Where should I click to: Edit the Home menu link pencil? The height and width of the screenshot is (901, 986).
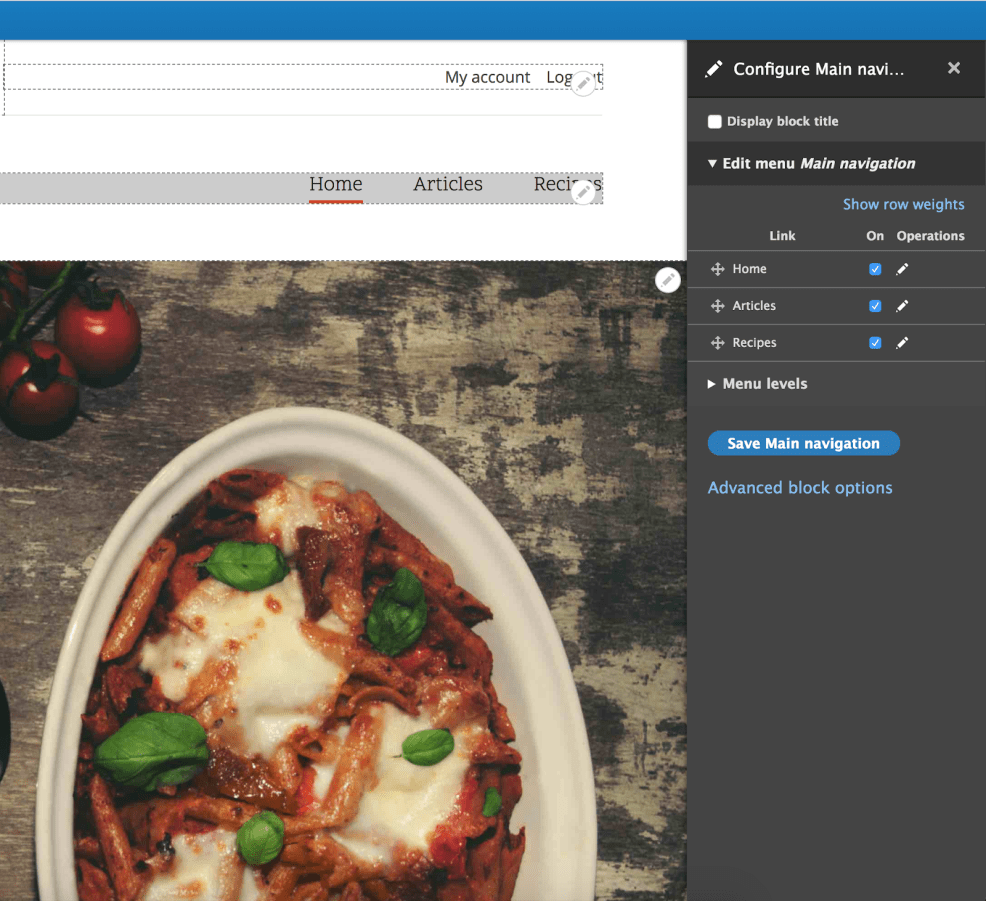pos(902,269)
